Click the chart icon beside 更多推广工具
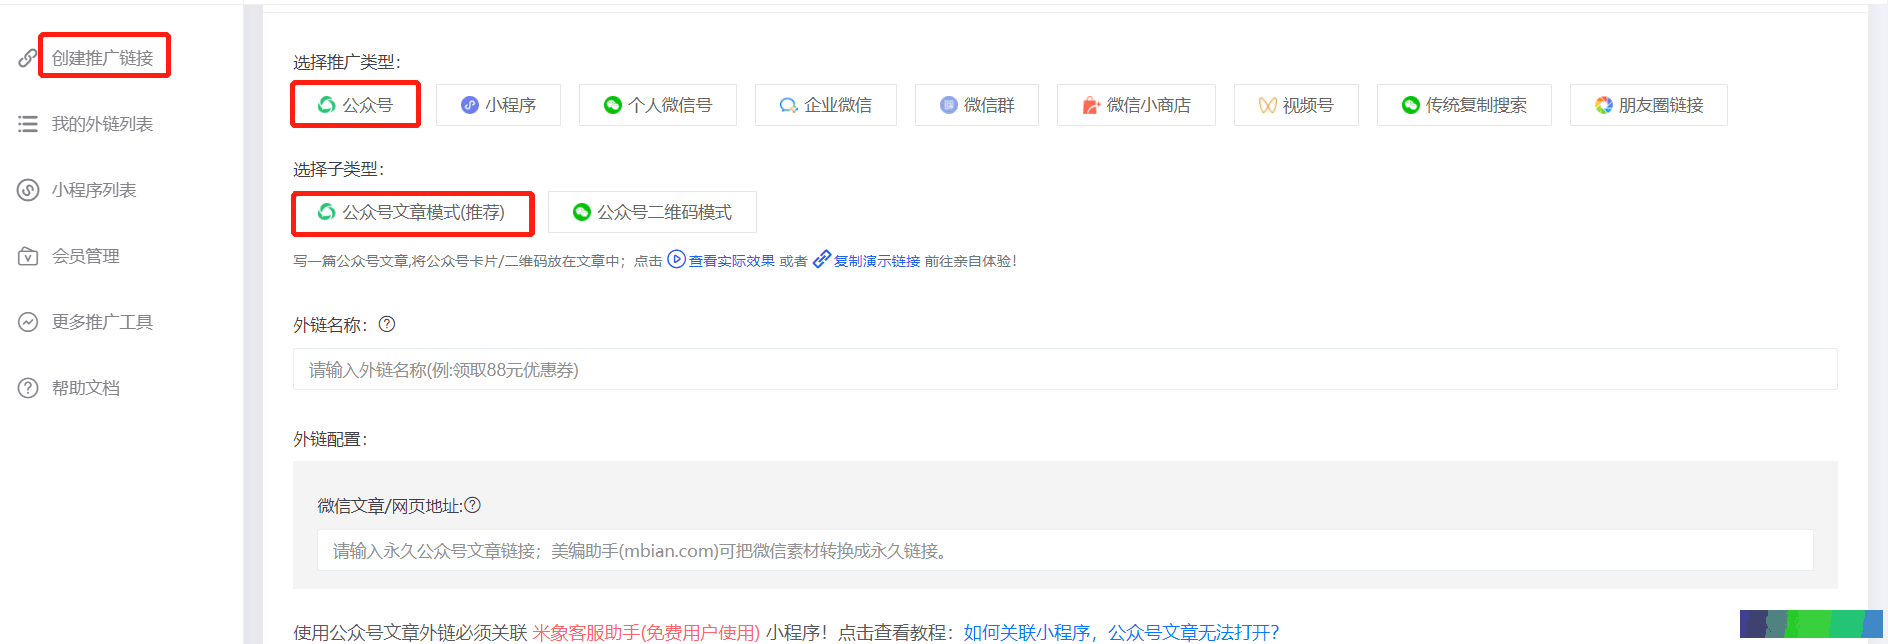The height and width of the screenshot is (644, 1888). coord(28,322)
